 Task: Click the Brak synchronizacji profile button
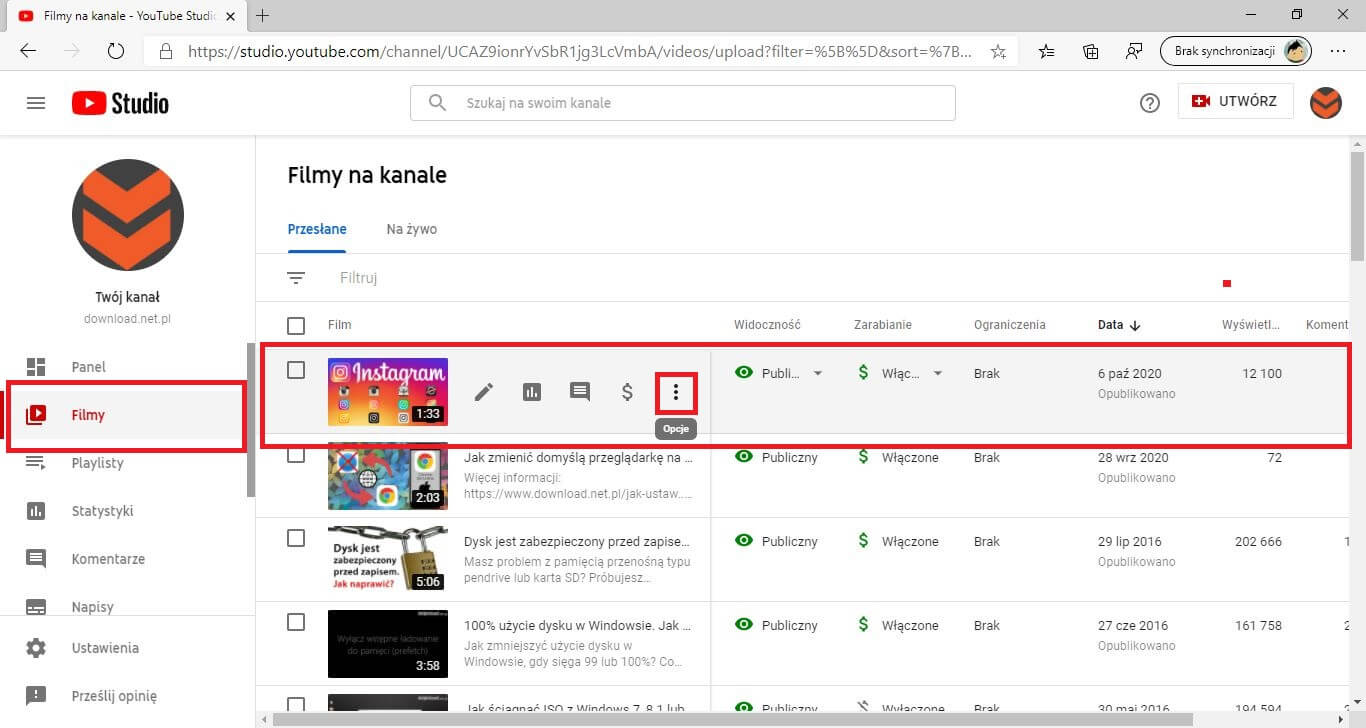(x=1235, y=52)
